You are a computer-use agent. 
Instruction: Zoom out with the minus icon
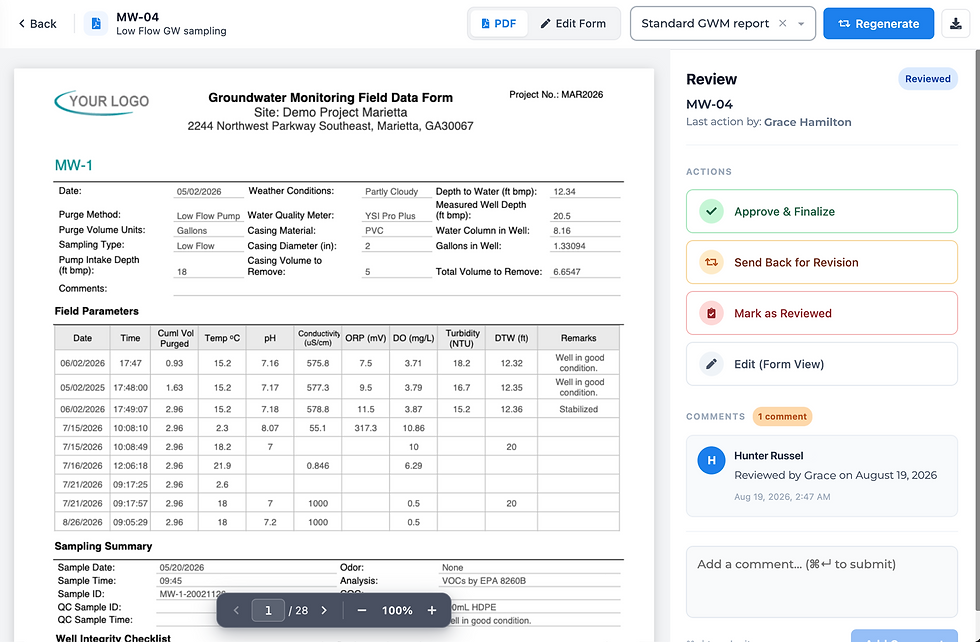coord(362,610)
